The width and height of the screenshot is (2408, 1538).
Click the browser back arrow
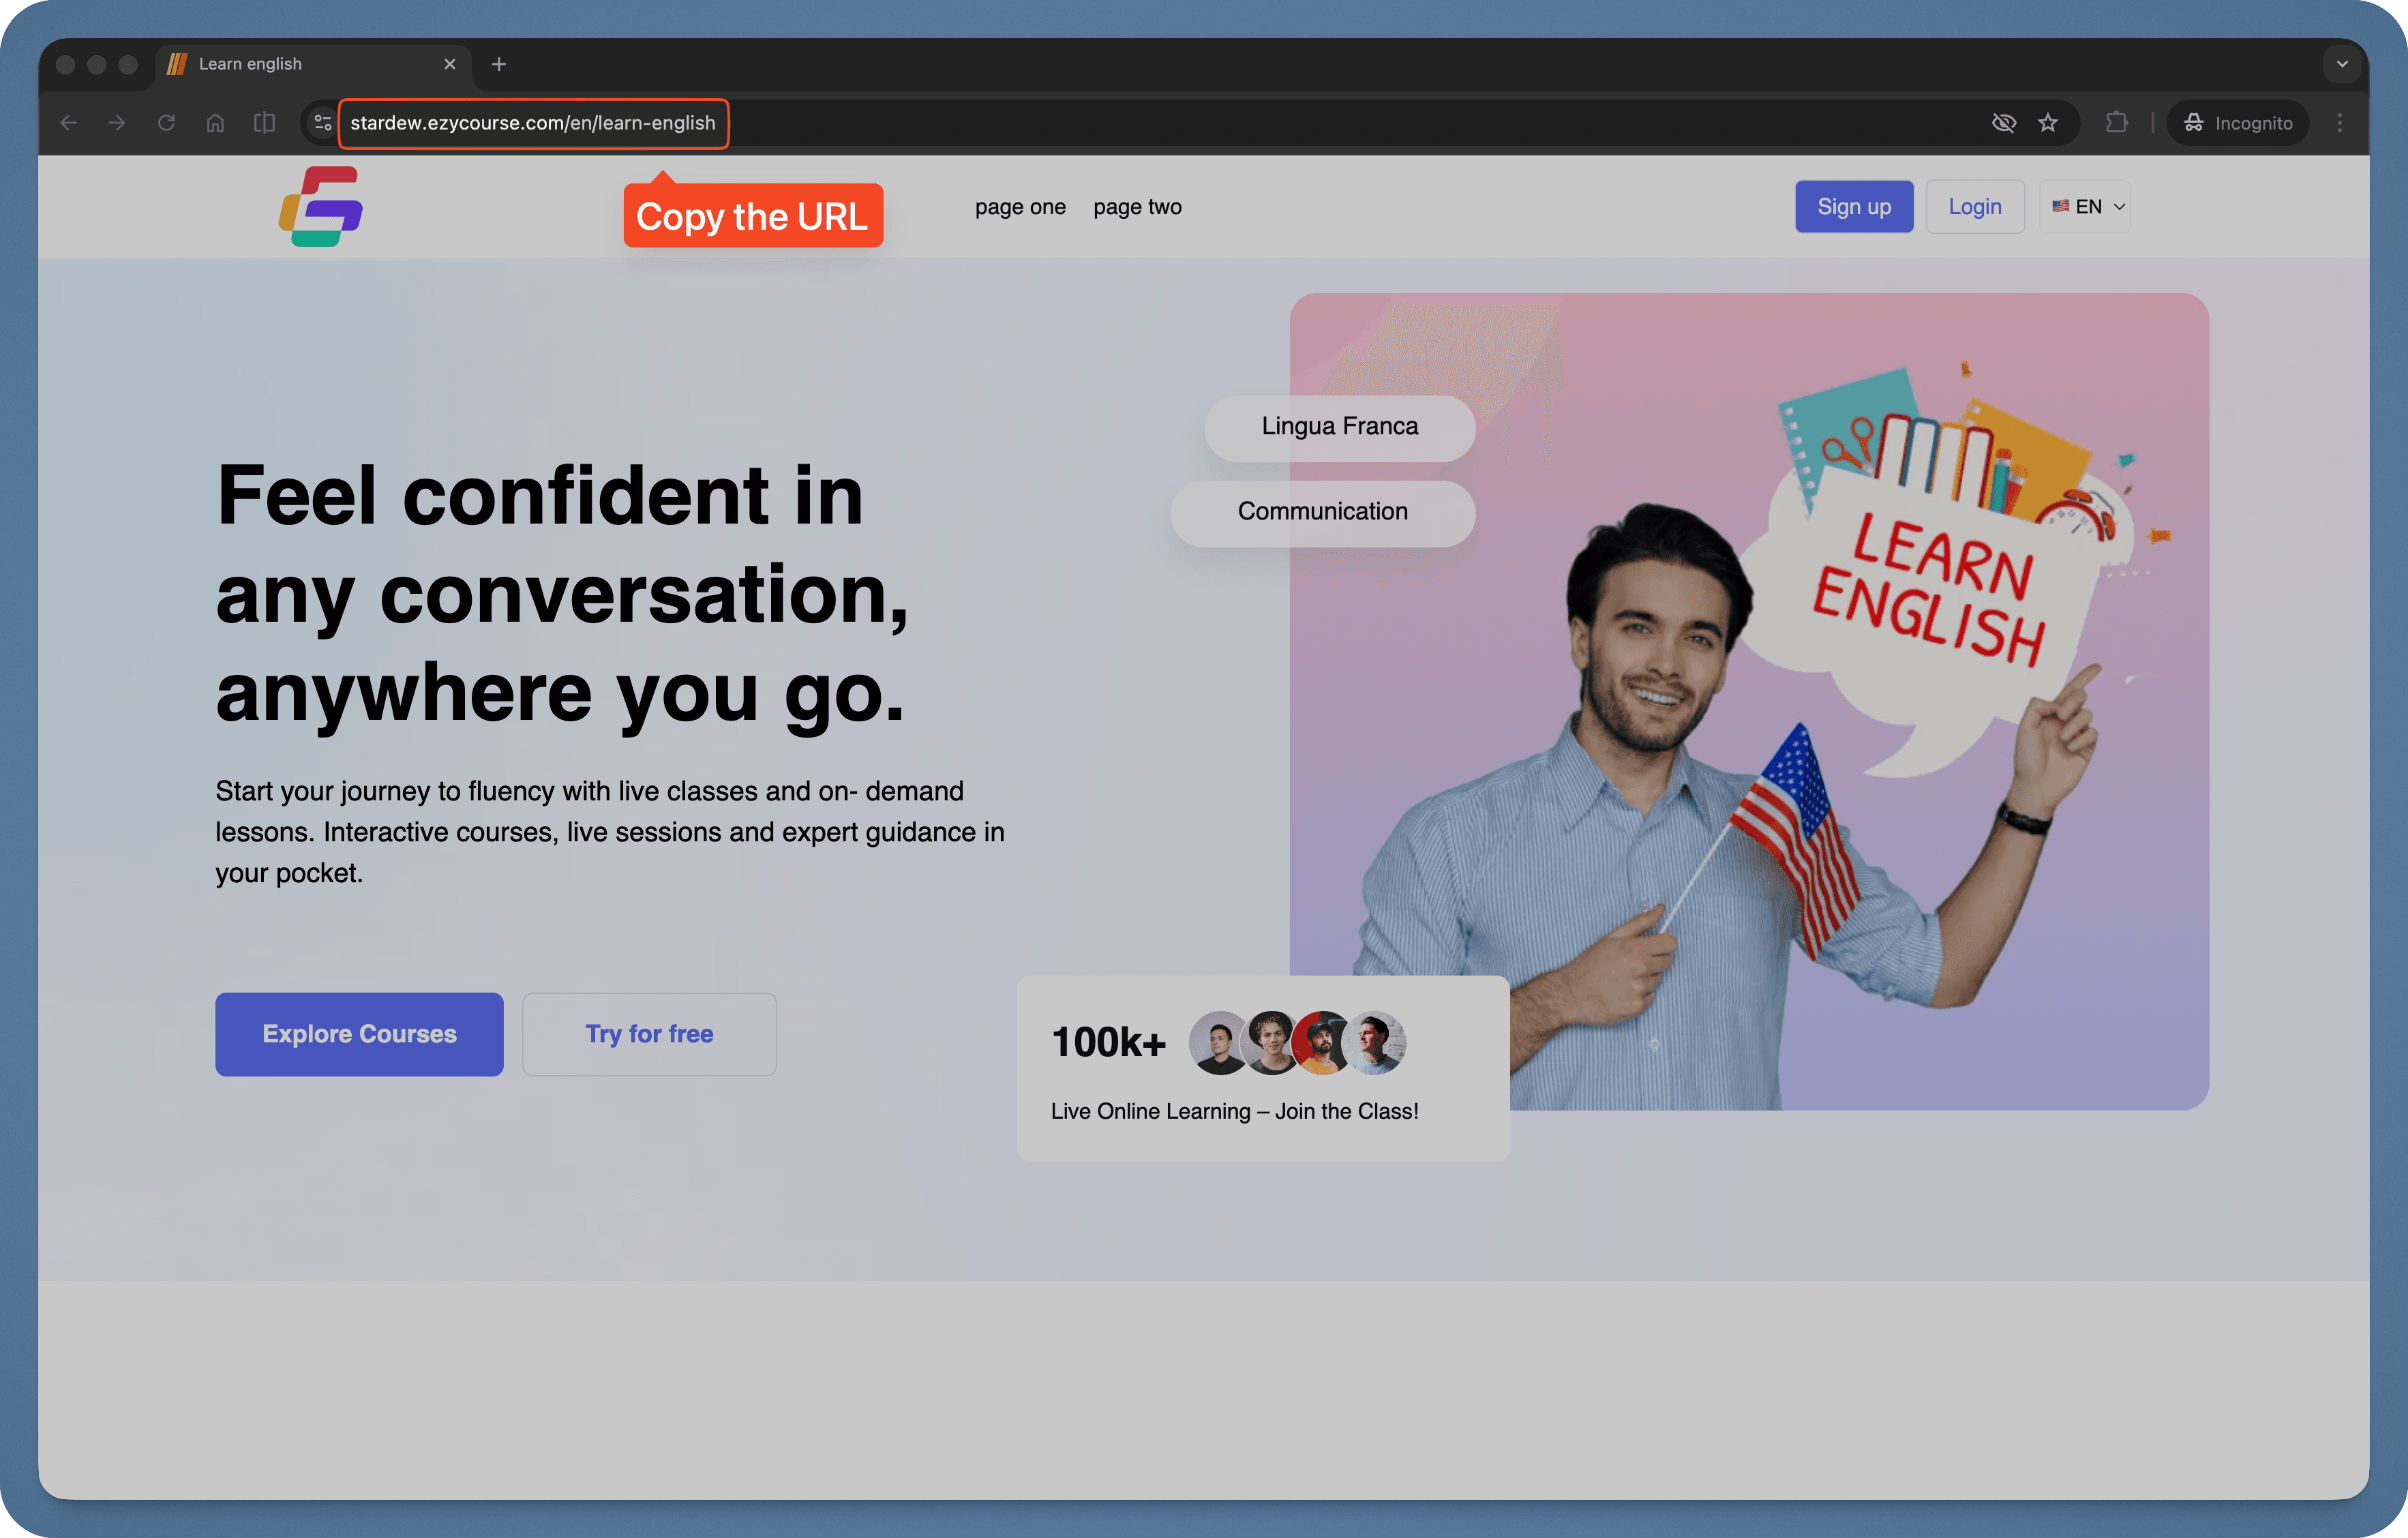click(x=67, y=122)
